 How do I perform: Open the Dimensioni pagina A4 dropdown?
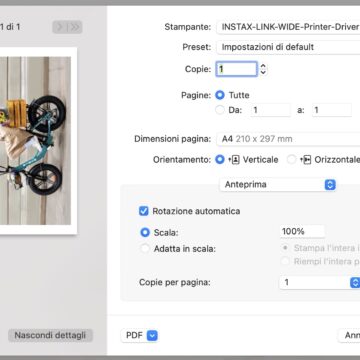[x=288, y=139]
